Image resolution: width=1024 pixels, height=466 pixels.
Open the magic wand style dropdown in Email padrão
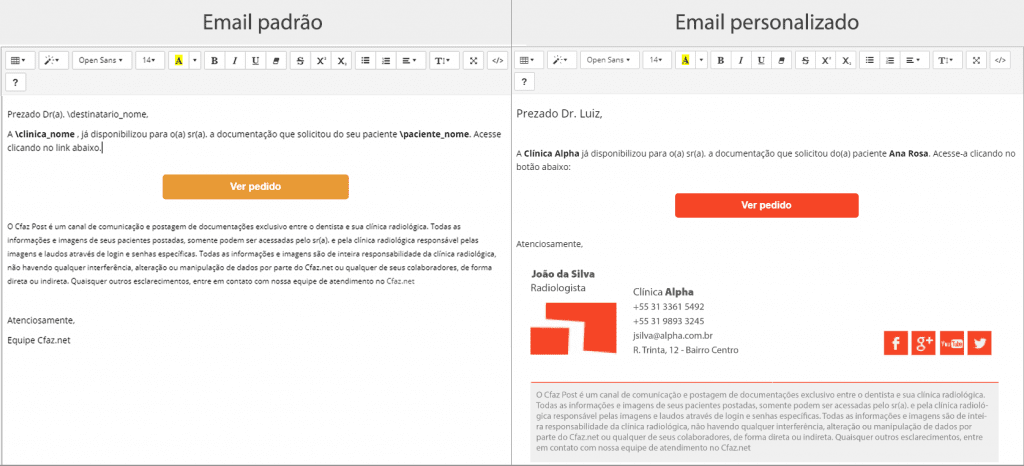[53, 60]
